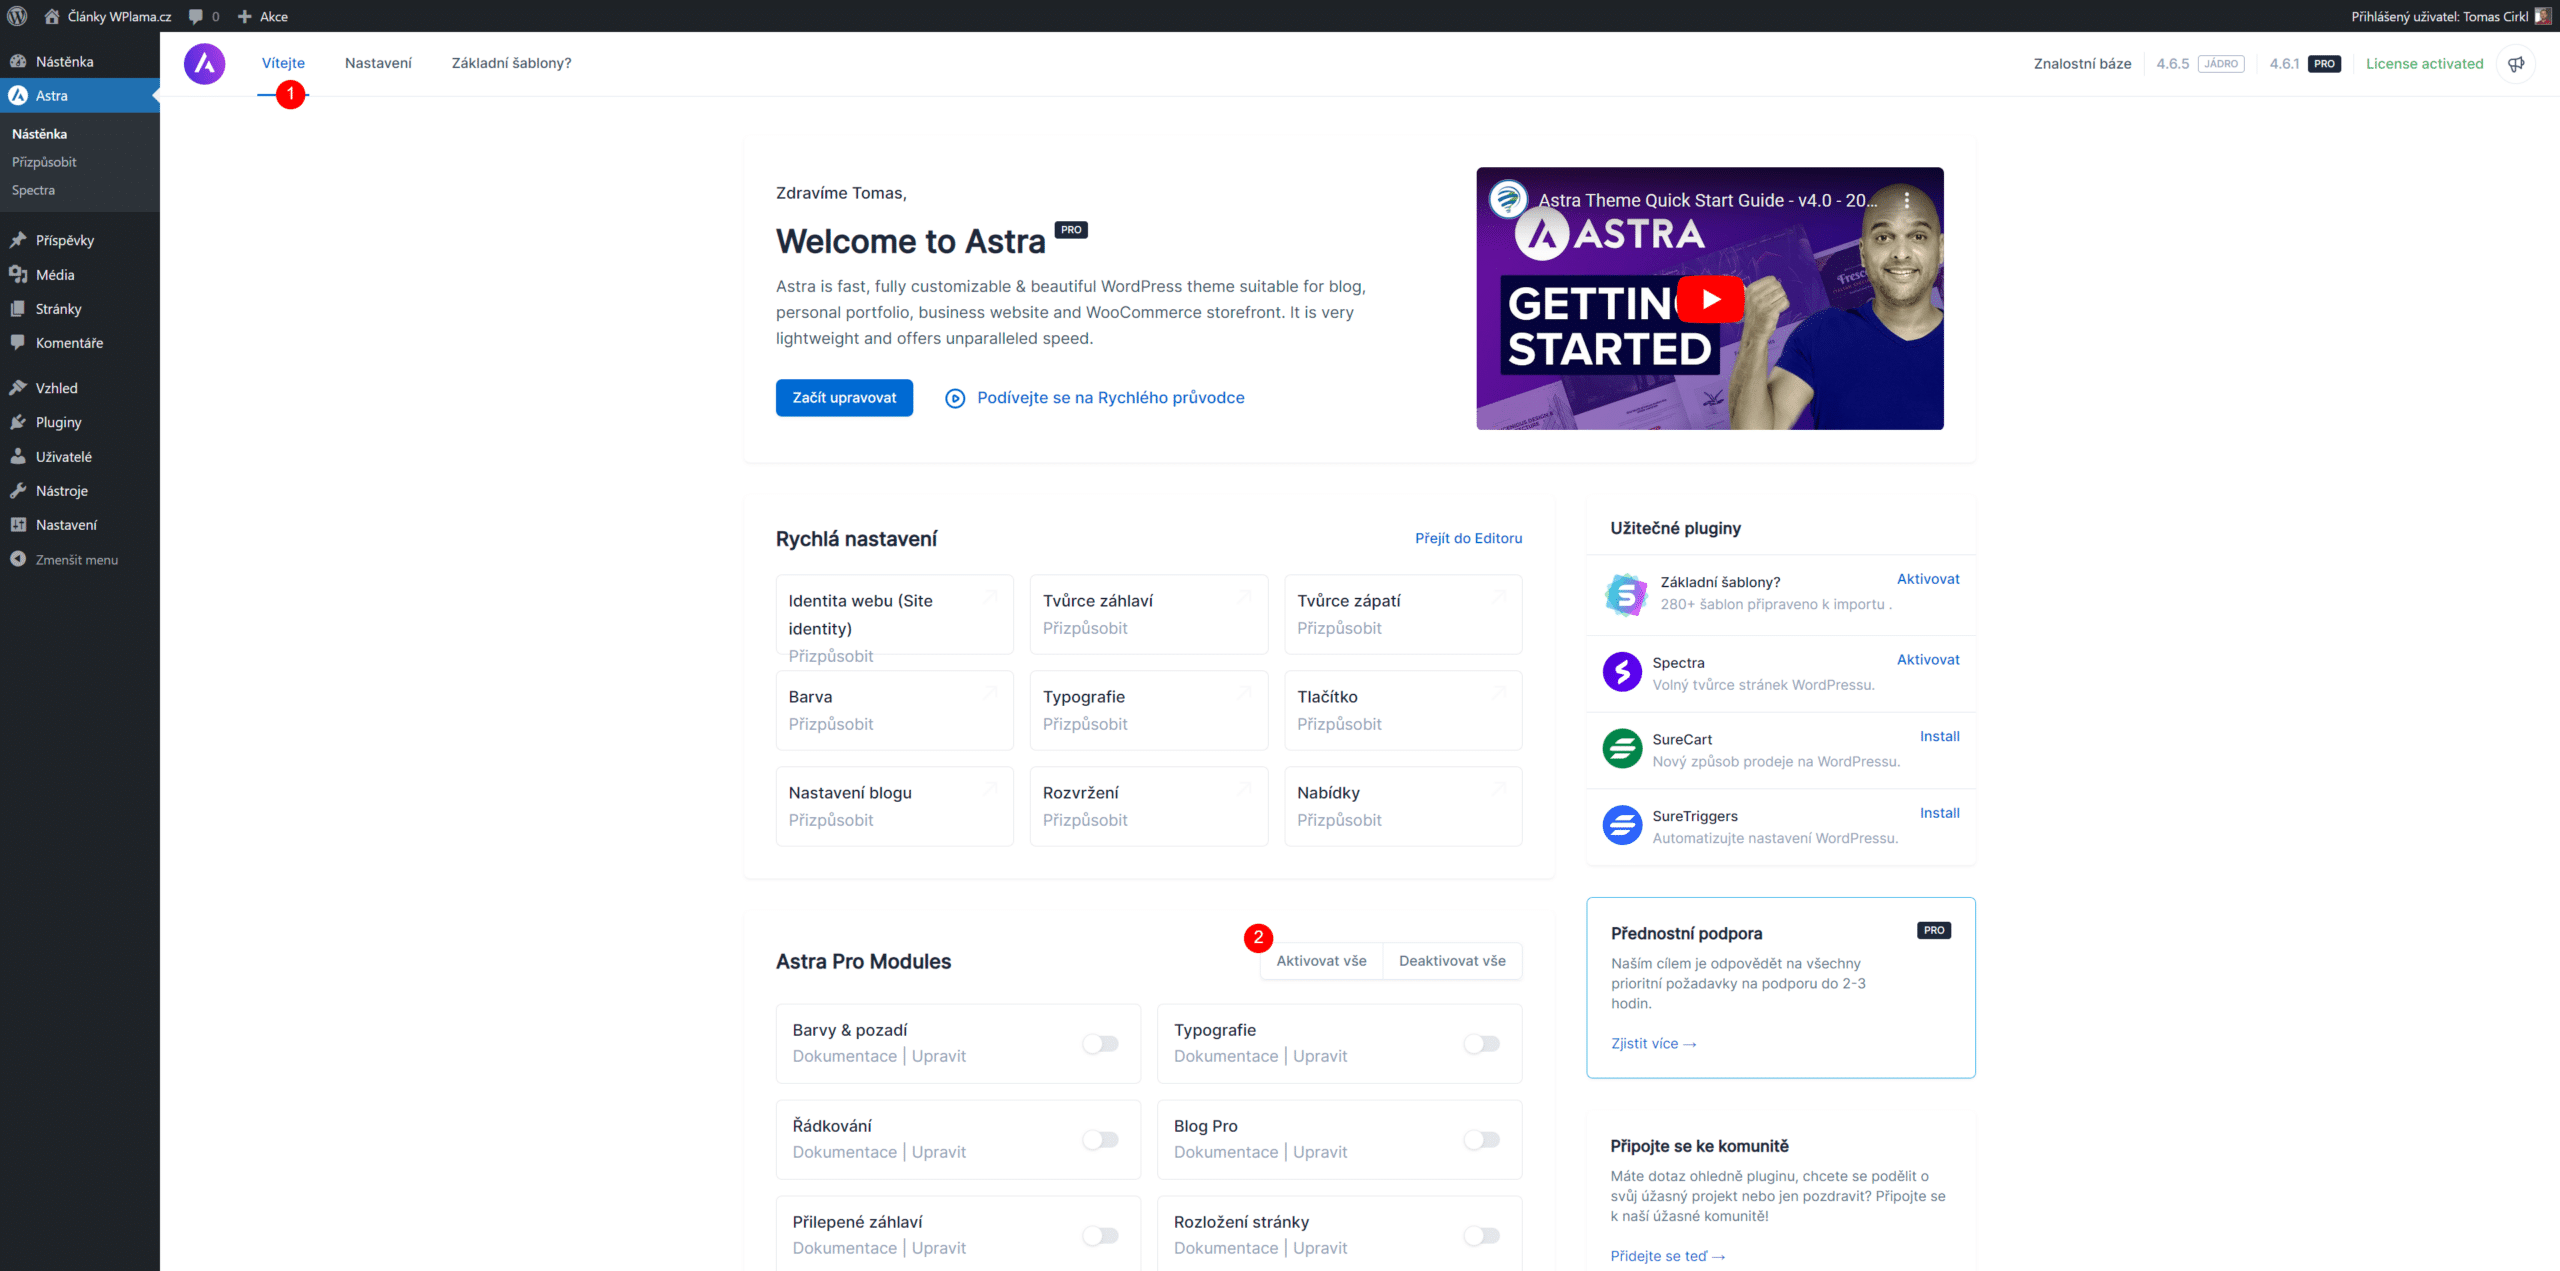Click the user avatar in admin bar
2560x1271 pixels.
2542,16
